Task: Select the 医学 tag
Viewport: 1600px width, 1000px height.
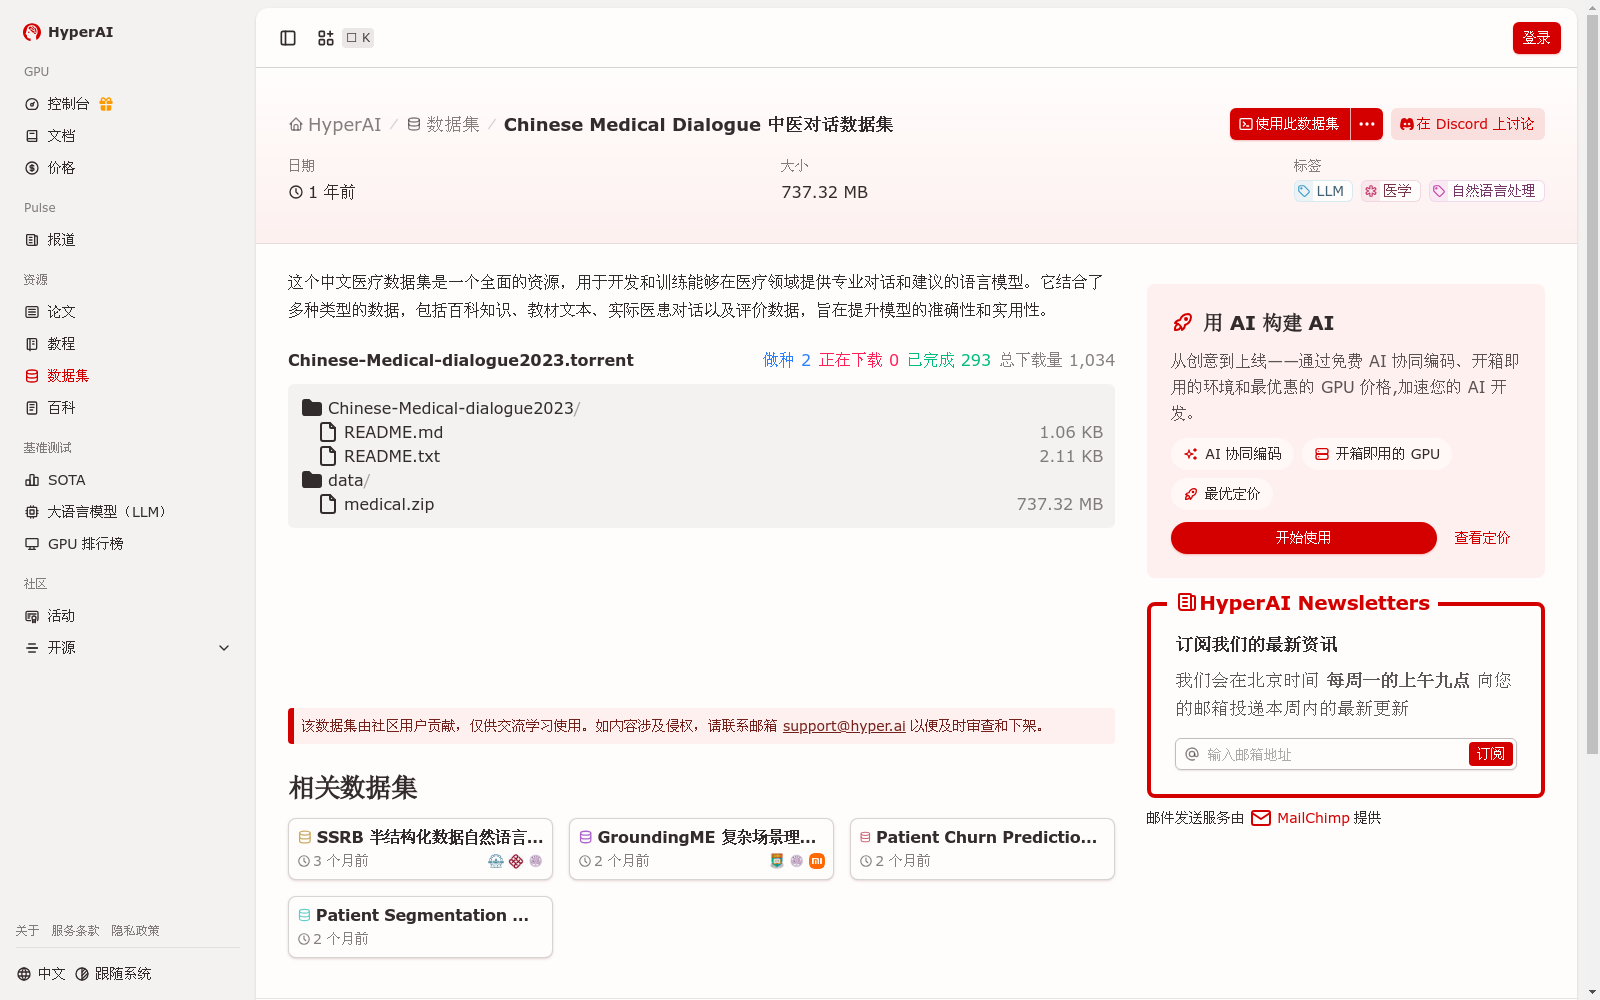Action: (1390, 191)
